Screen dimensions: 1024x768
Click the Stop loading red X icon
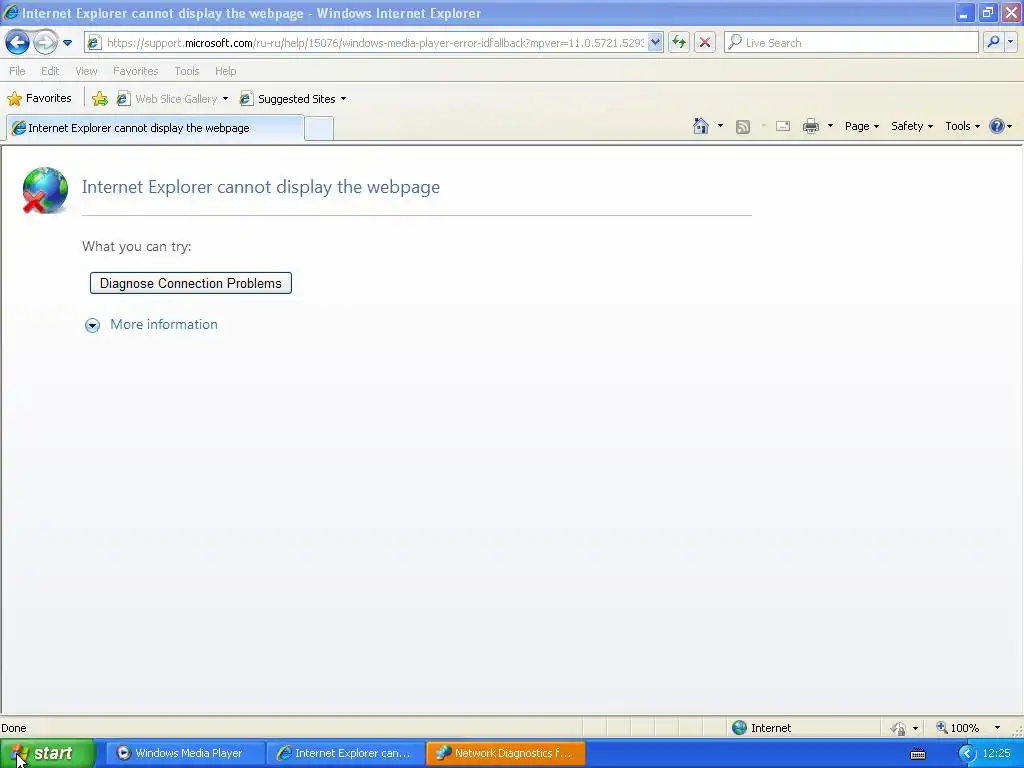705,43
